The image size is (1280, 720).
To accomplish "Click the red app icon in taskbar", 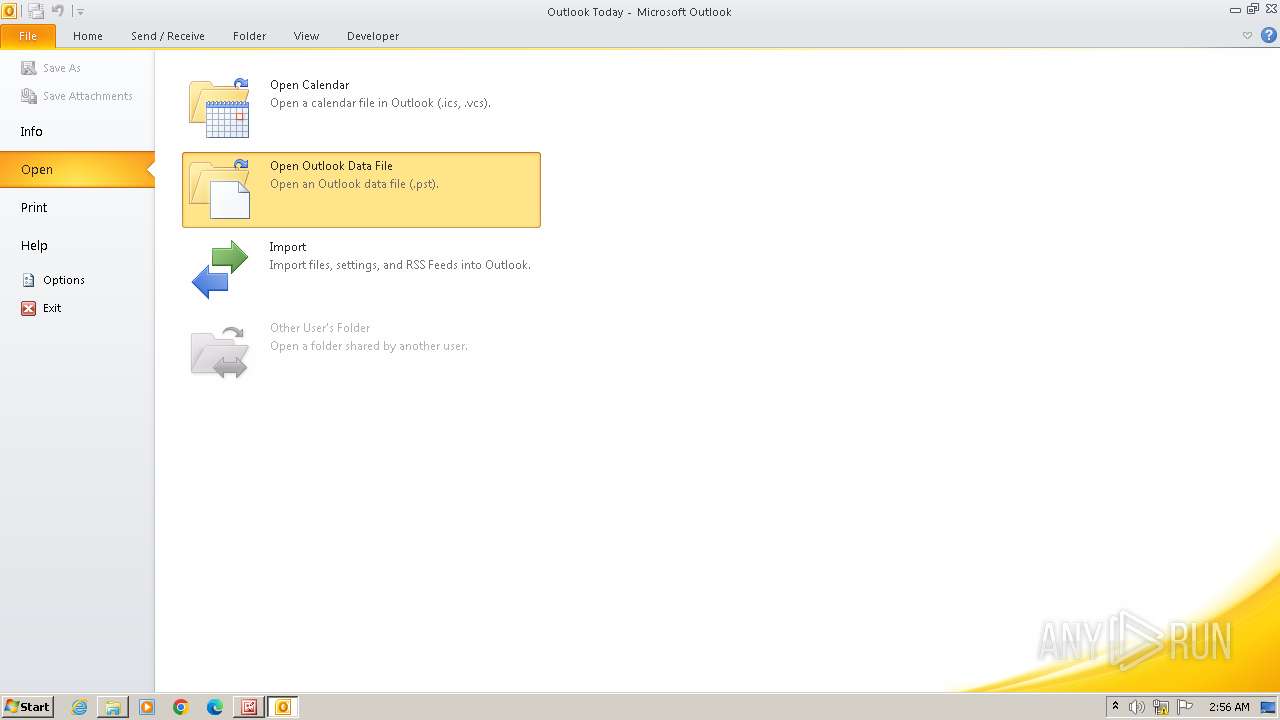I will [249, 707].
